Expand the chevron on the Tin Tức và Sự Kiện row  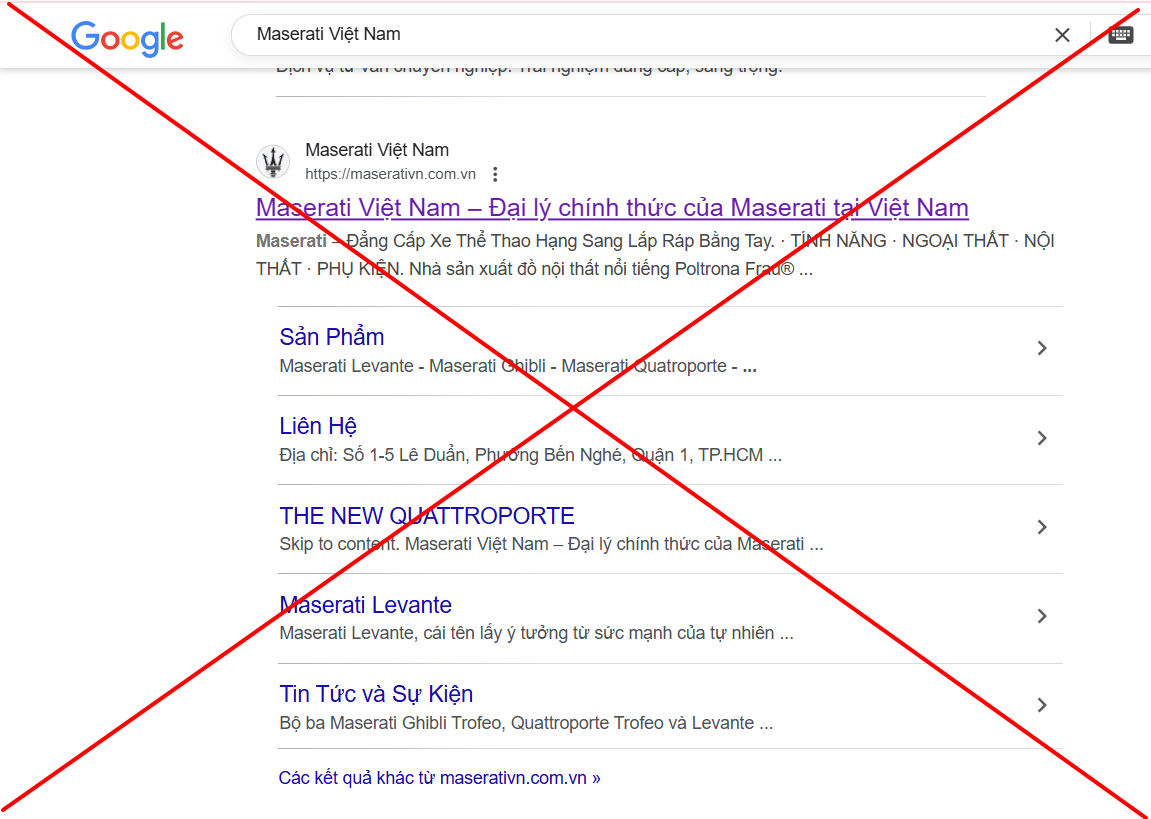pyautogui.click(x=1042, y=705)
